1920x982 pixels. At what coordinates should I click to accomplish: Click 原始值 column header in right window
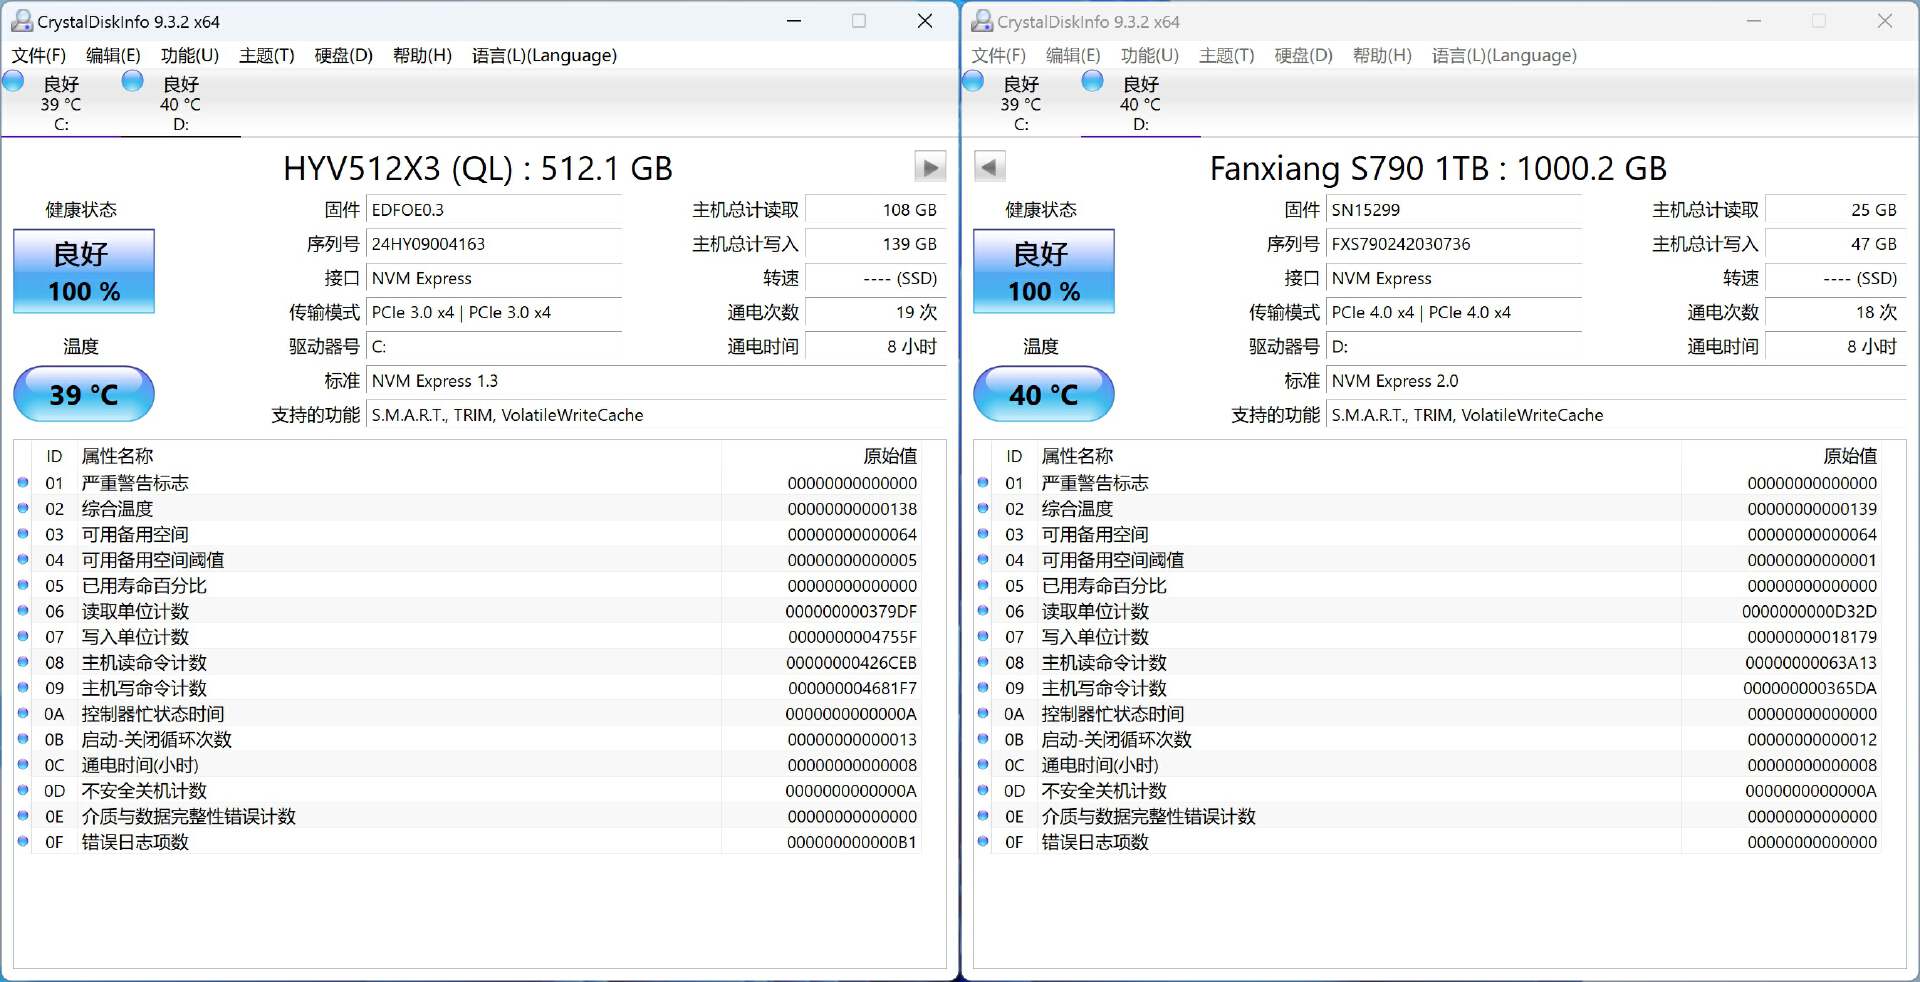pyautogui.click(x=1850, y=456)
